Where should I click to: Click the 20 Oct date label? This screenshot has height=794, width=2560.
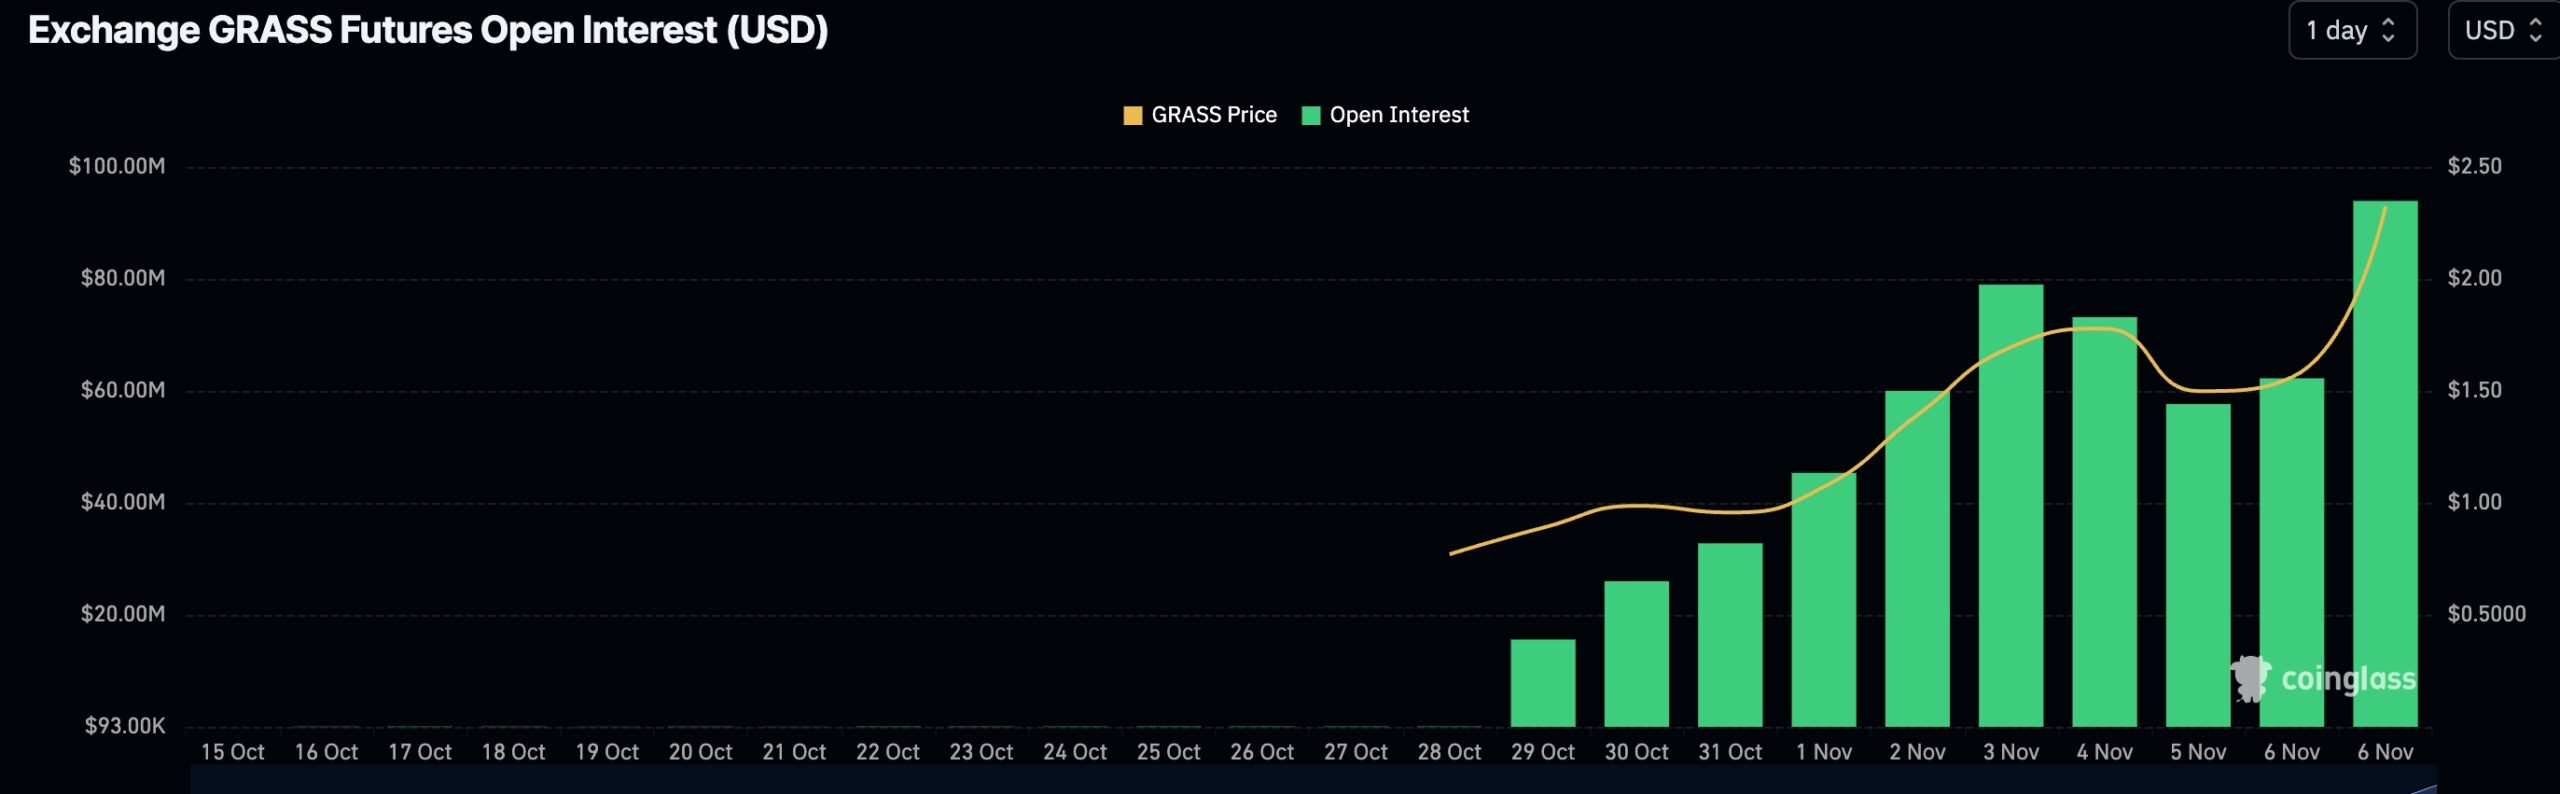click(700, 752)
